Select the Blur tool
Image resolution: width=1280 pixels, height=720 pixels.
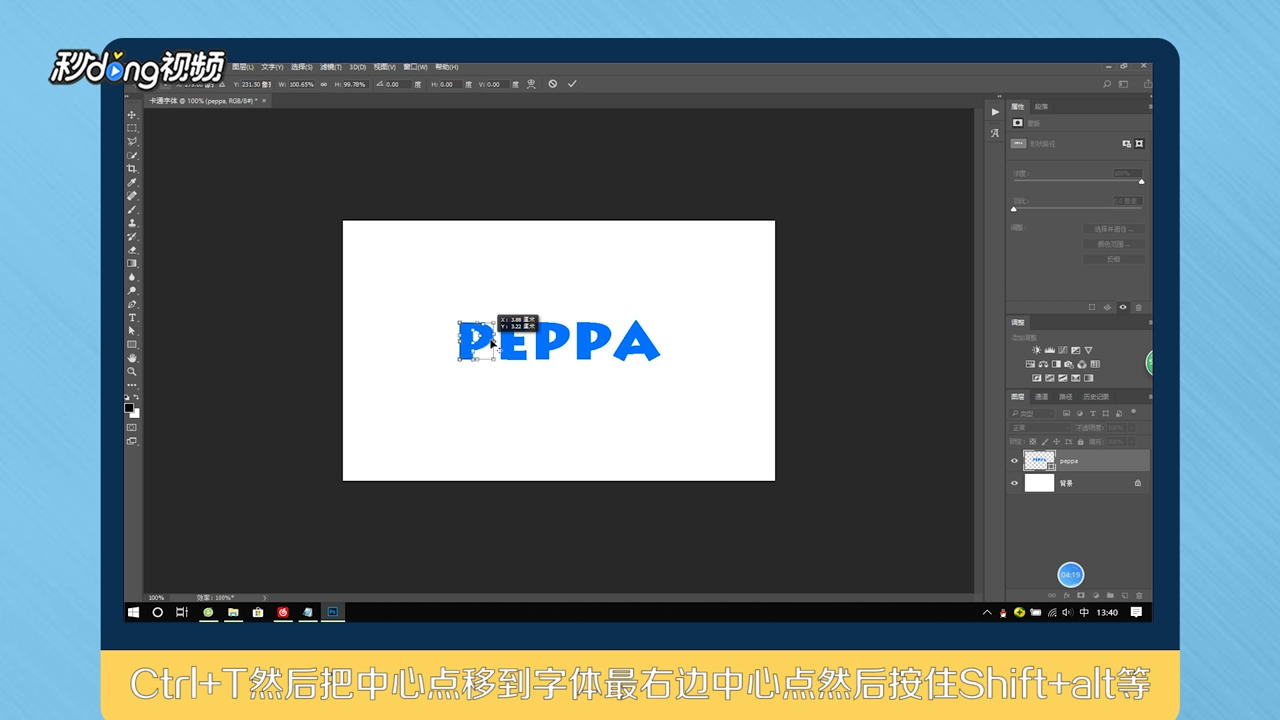pos(132,277)
